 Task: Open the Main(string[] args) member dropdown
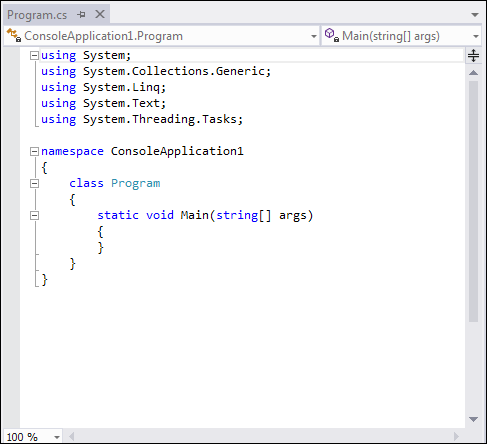tap(476, 36)
